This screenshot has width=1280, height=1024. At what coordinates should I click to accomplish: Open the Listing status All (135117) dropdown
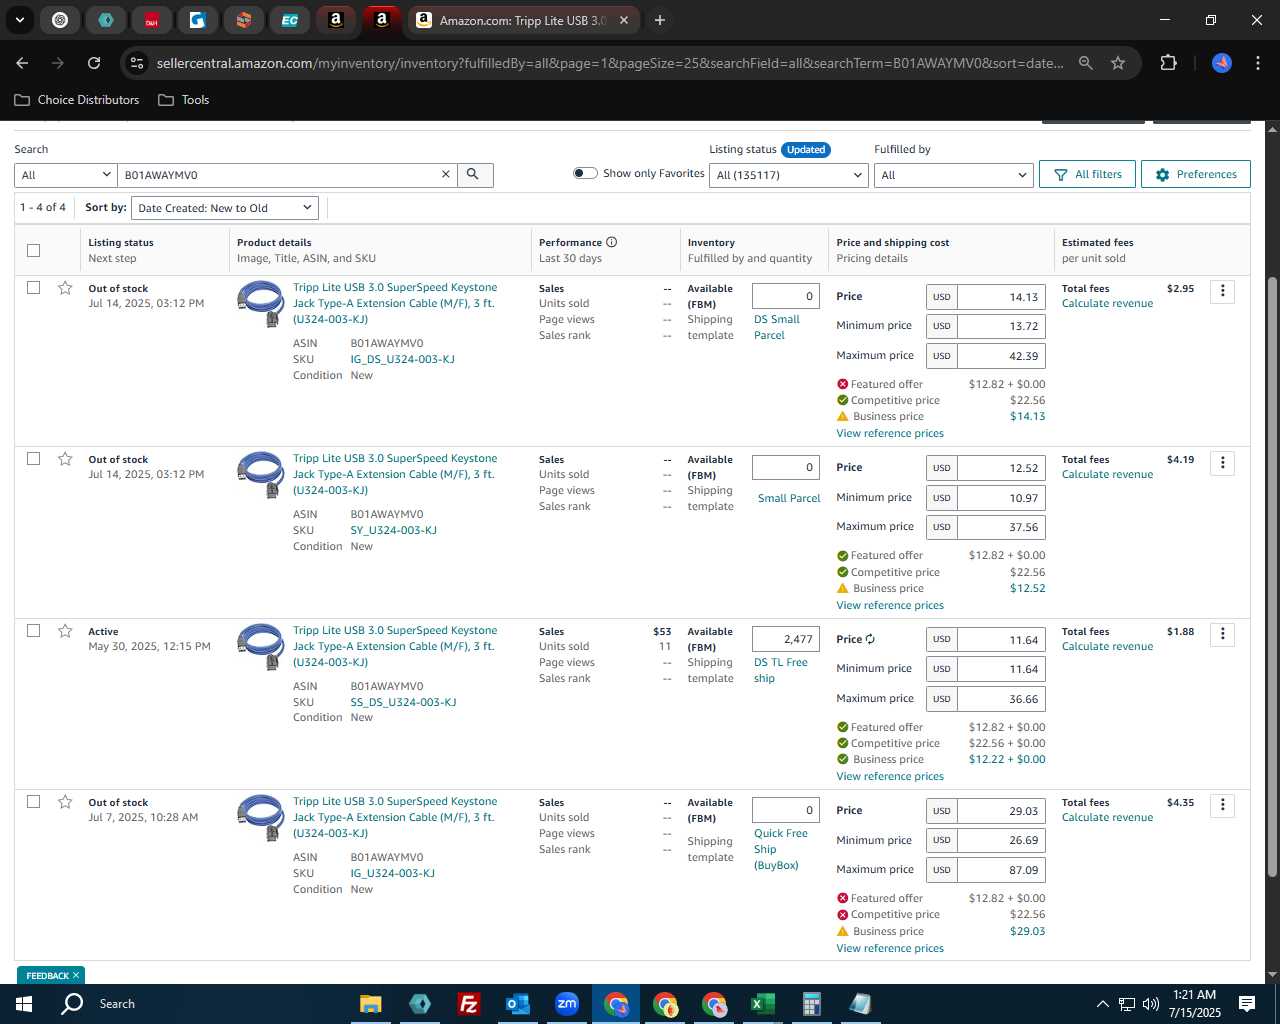pos(789,175)
